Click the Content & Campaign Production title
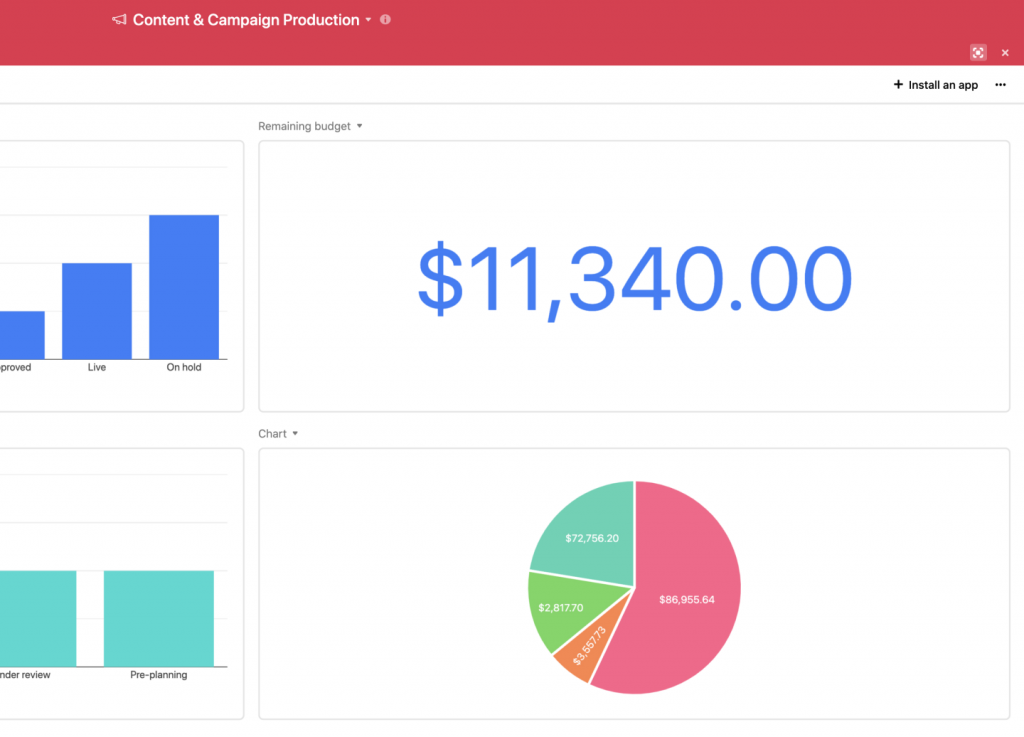Image resolution: width=1024 pixels, height=737 pixels. pyautogui.click(x=245, y=20)
